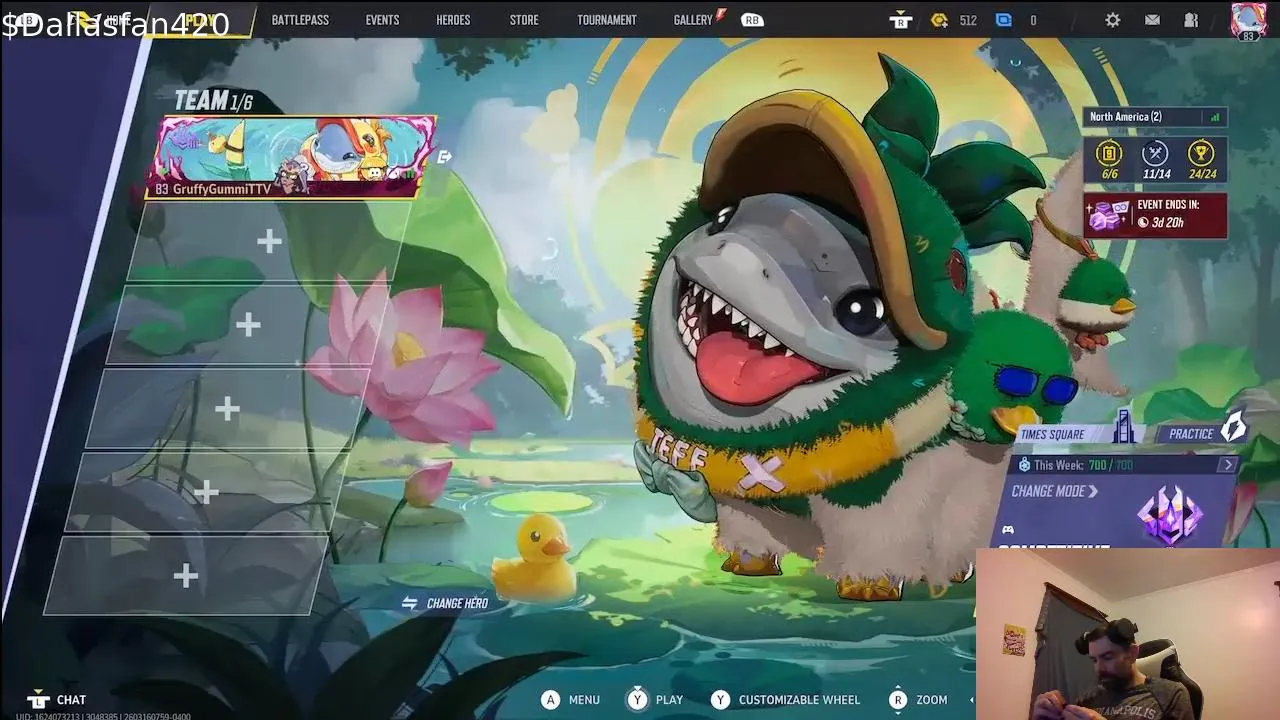
Task: Click the A Menu prompt
Action: click(571, 700)
